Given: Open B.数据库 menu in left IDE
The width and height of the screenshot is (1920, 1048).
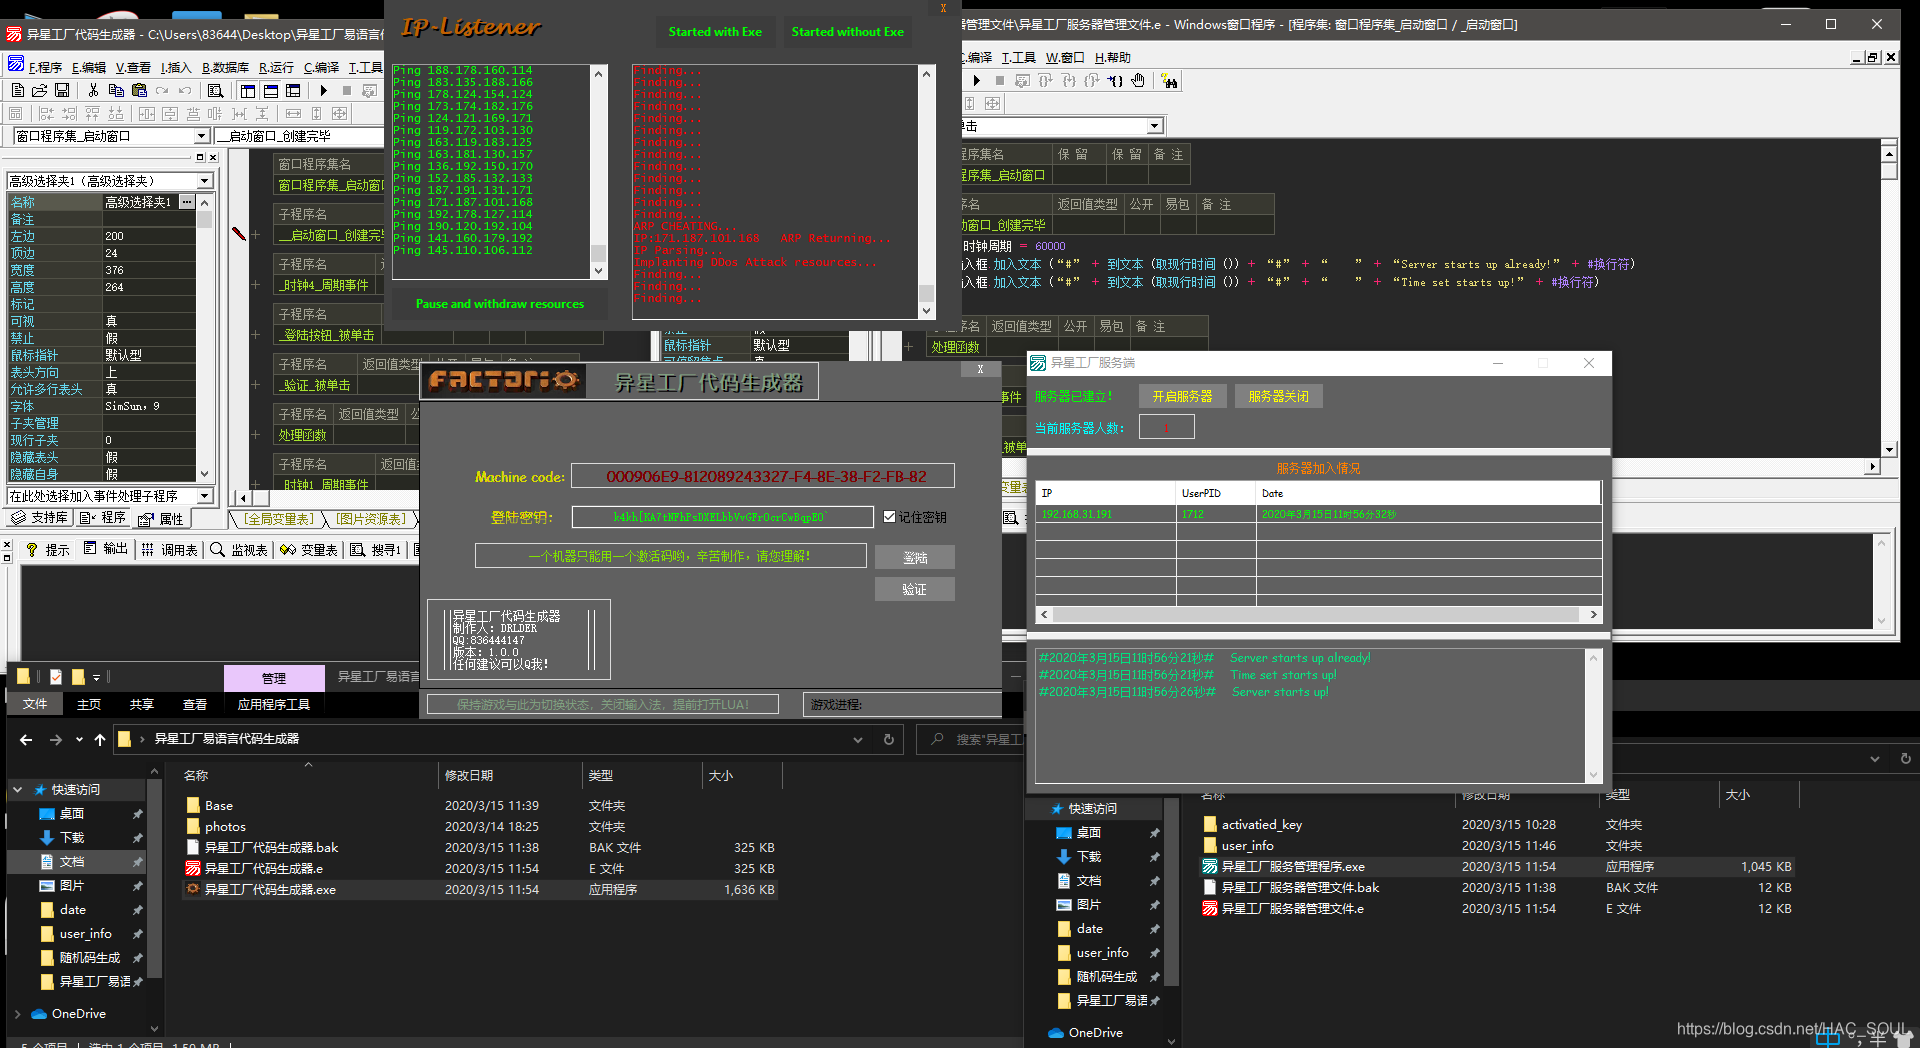Looking at the screenshot, I should tap(225, 67).
